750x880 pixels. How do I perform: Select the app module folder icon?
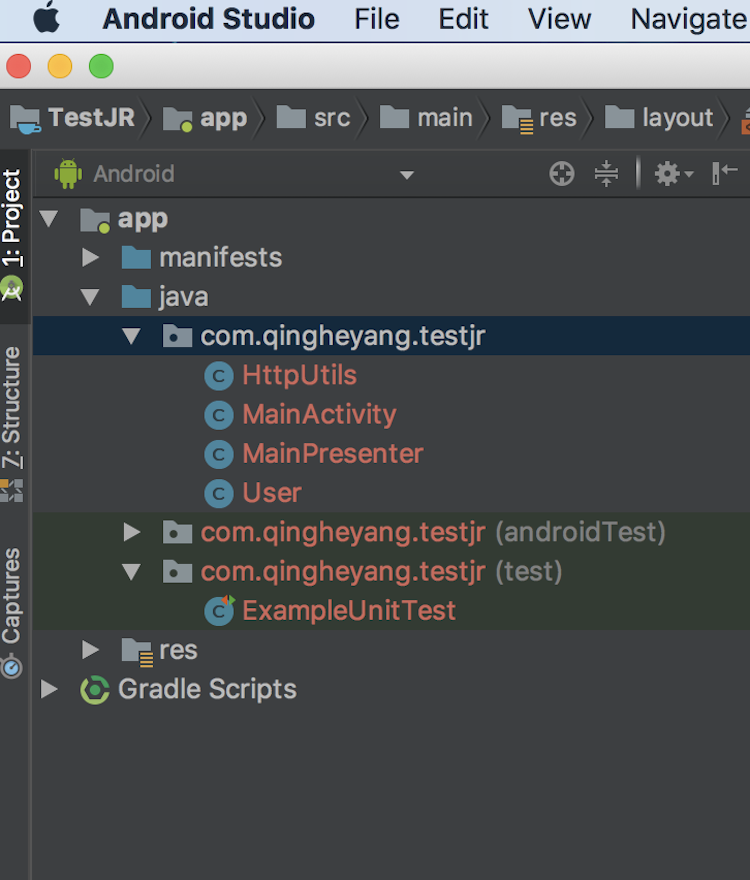point(95,220)
